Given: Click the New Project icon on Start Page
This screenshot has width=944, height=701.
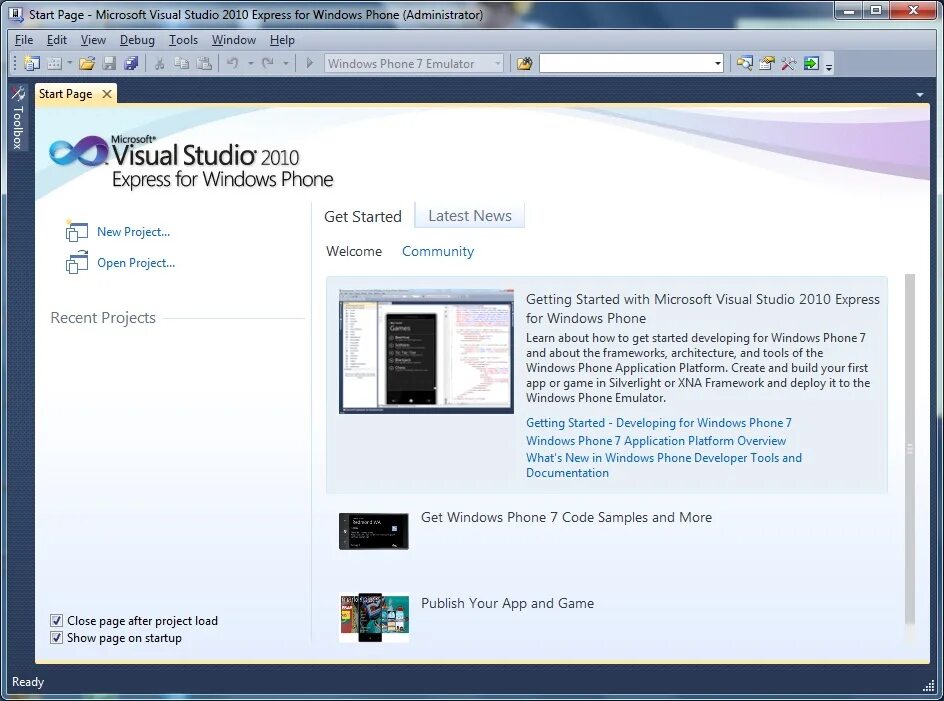Looking at the screenshot, I should [76, 231].
